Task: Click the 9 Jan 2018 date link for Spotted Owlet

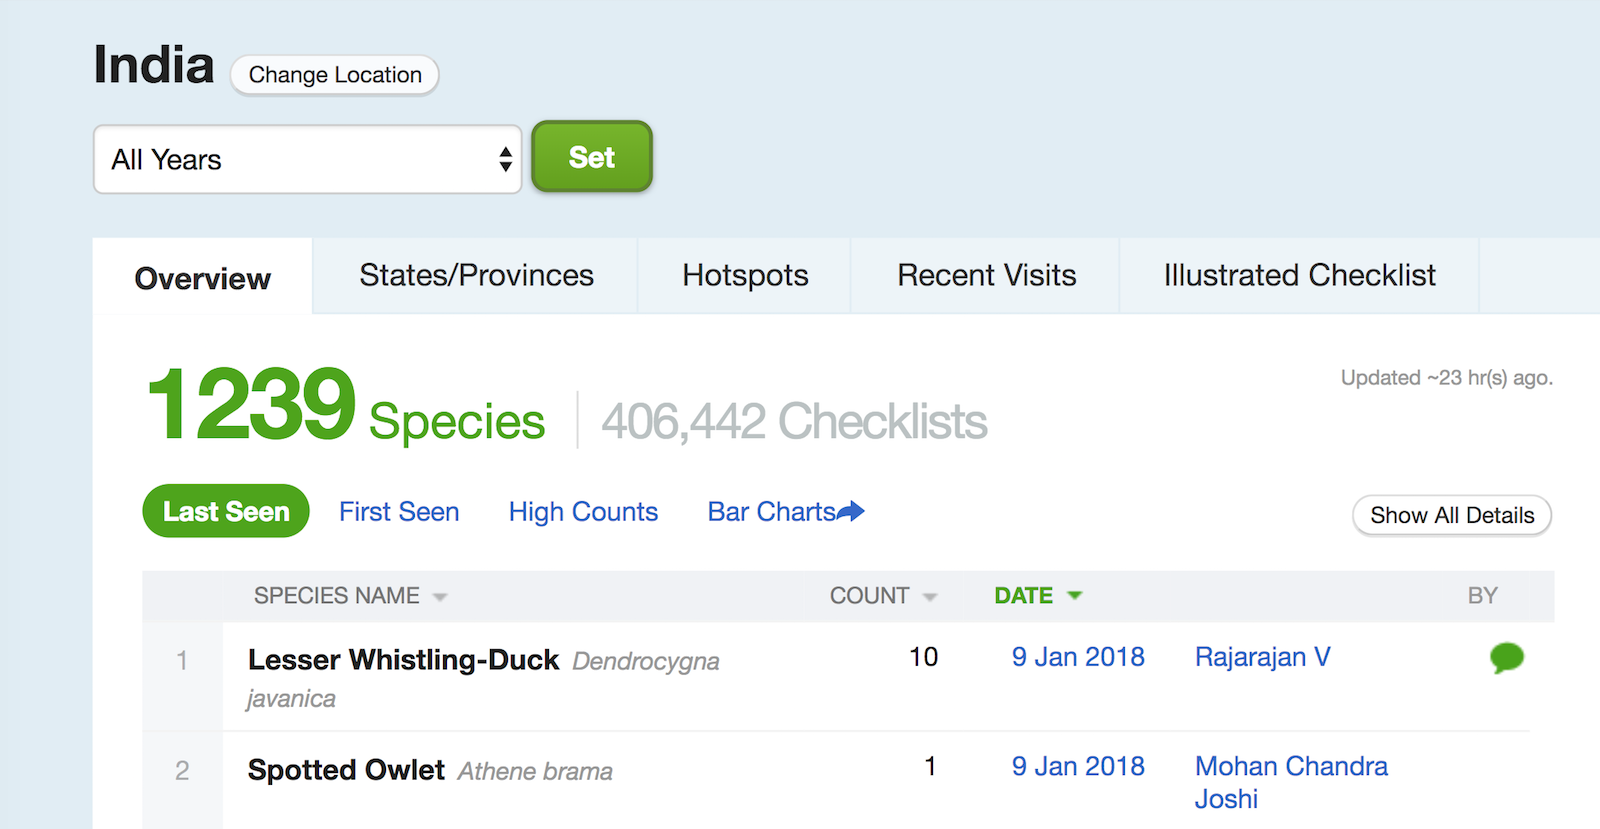Action: [1077, 766]
